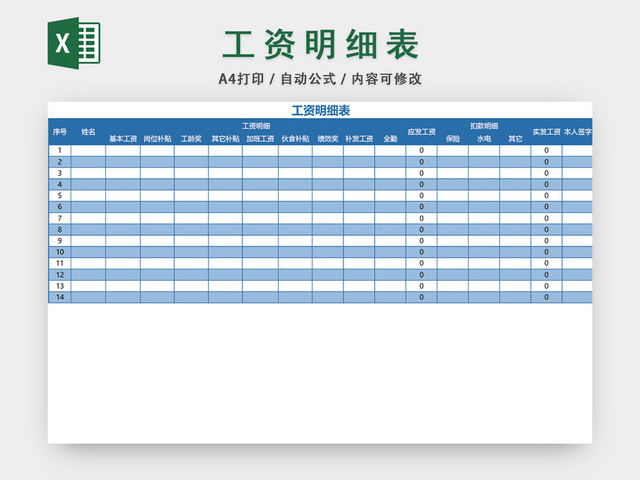
Task: Select the large 工资明细表 heading
Action: pyautogui.click(x=320, y=44)
